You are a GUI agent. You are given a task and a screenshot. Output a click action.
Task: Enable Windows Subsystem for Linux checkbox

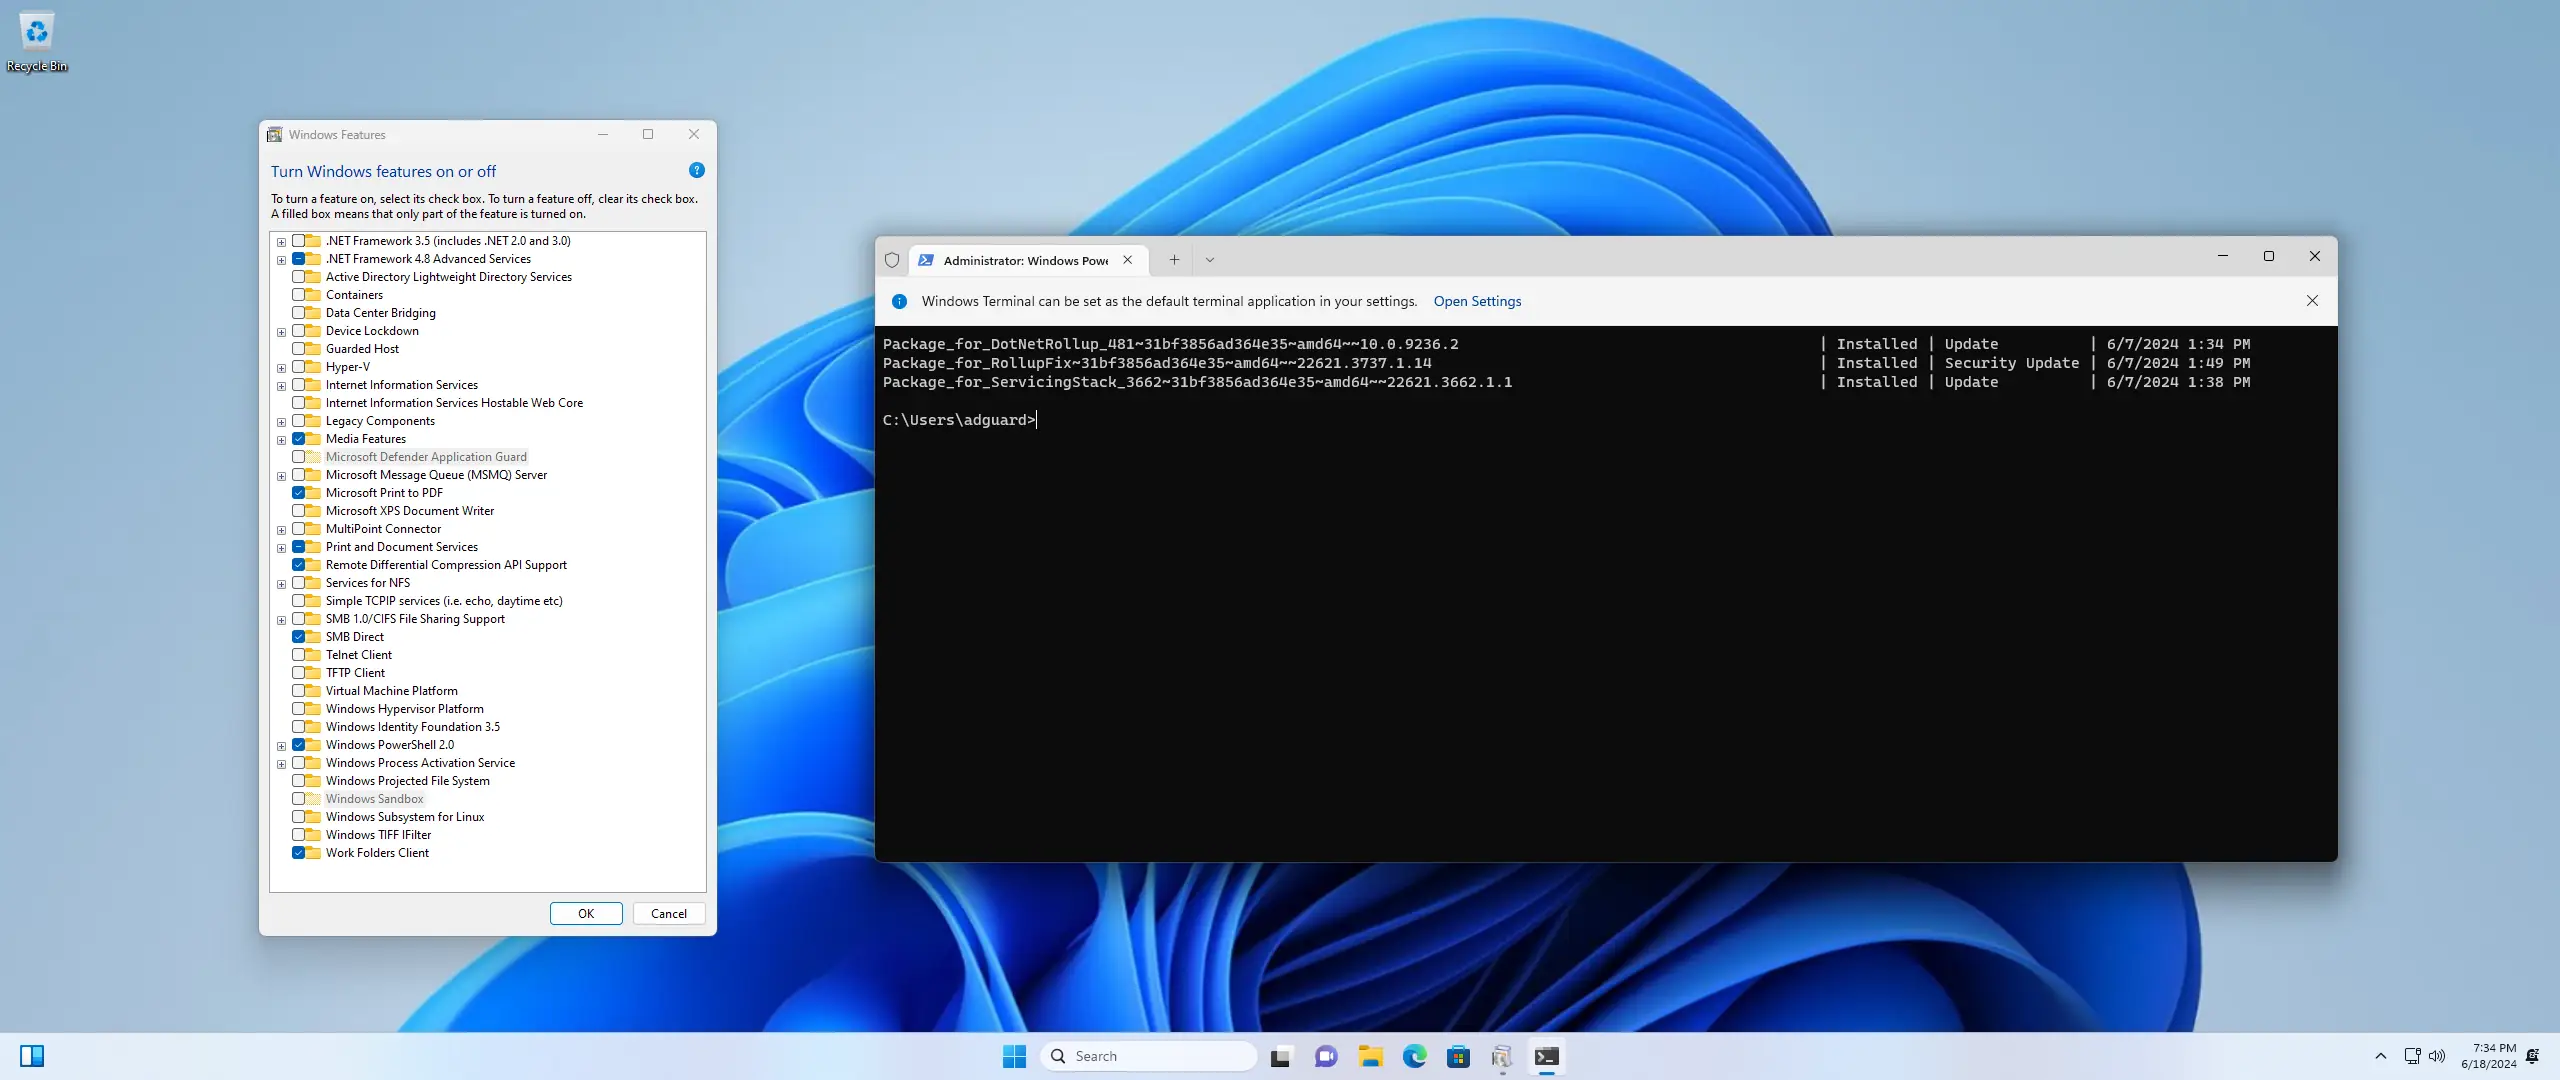tap(298, 817)
